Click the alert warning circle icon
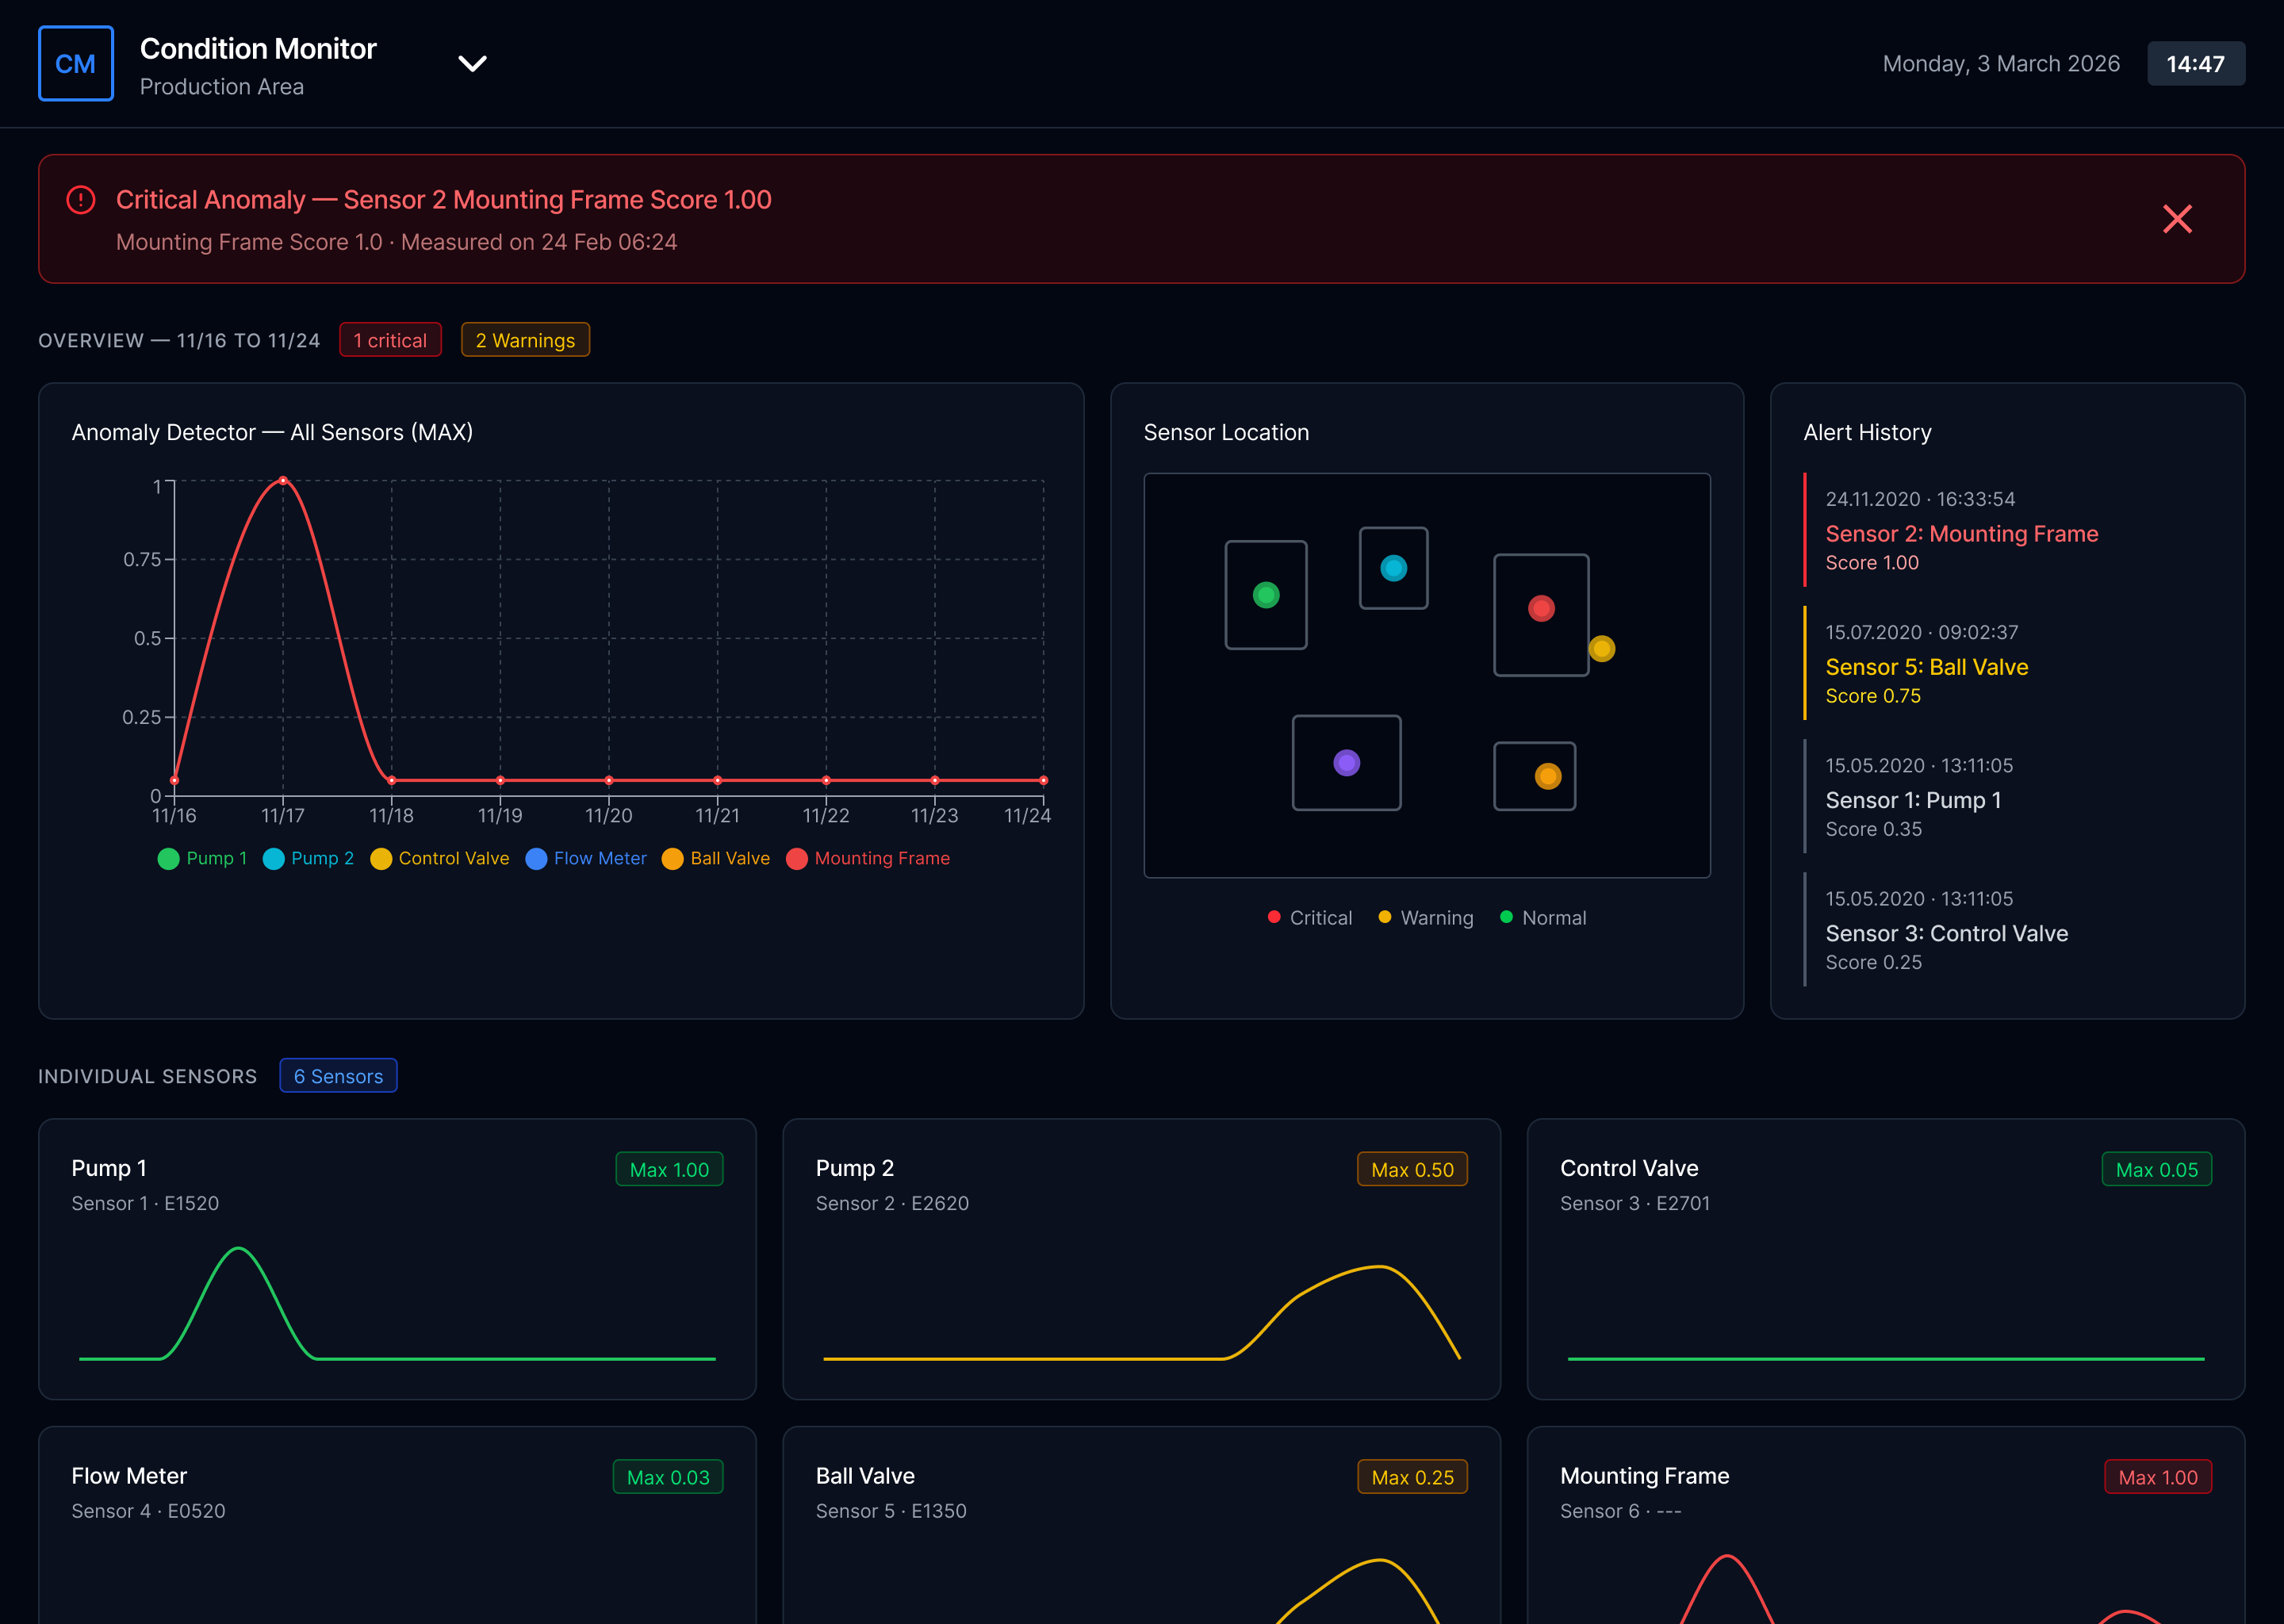The image size is (2284, 1624). click(x=81, y=200)
